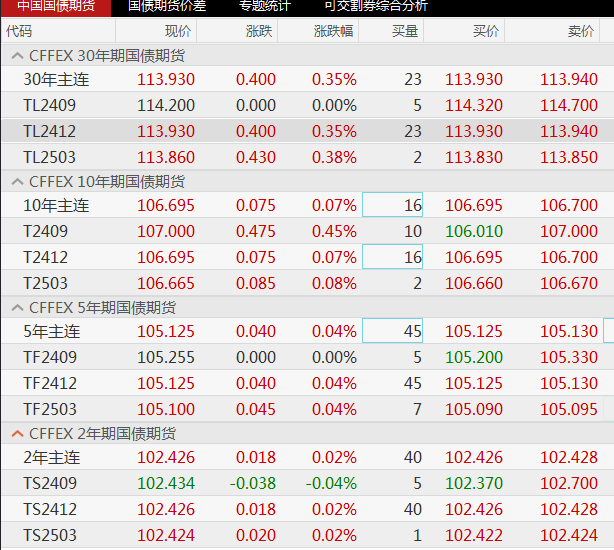Click the 代码 column header
Viewport: 614px width, 550px height.
[x=19, y=31]
